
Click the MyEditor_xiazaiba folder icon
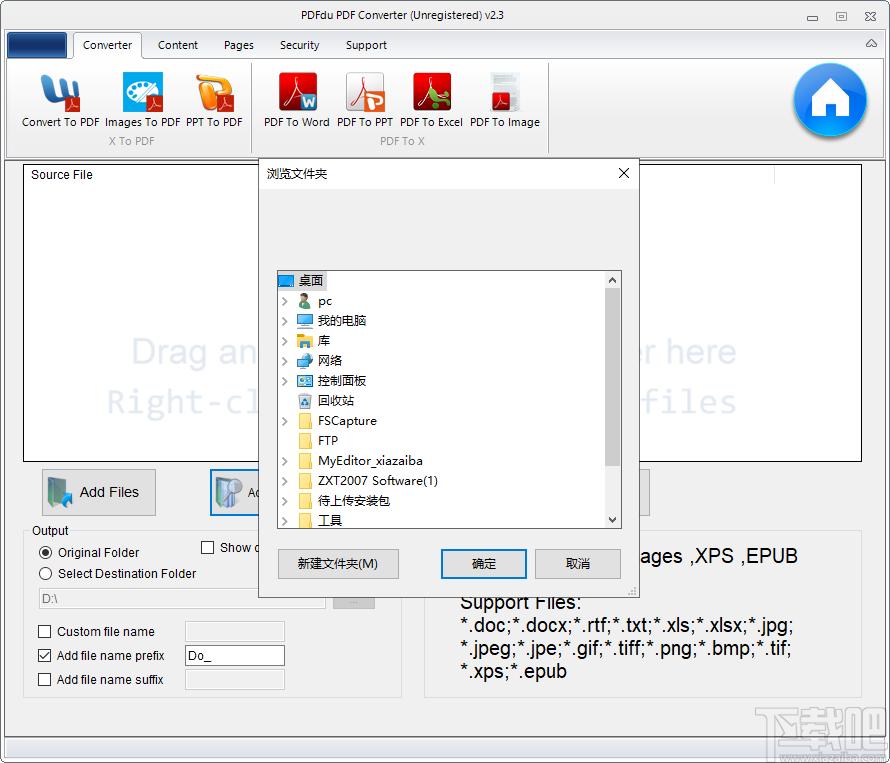tap(305, 460)
